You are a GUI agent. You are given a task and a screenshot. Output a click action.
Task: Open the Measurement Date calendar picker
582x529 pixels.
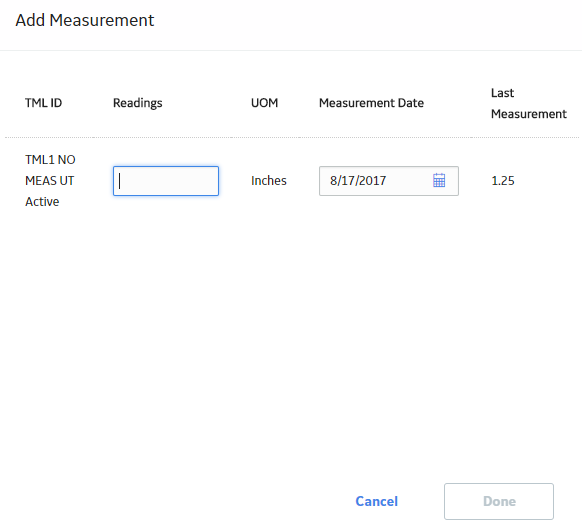[x=439, y=180]
